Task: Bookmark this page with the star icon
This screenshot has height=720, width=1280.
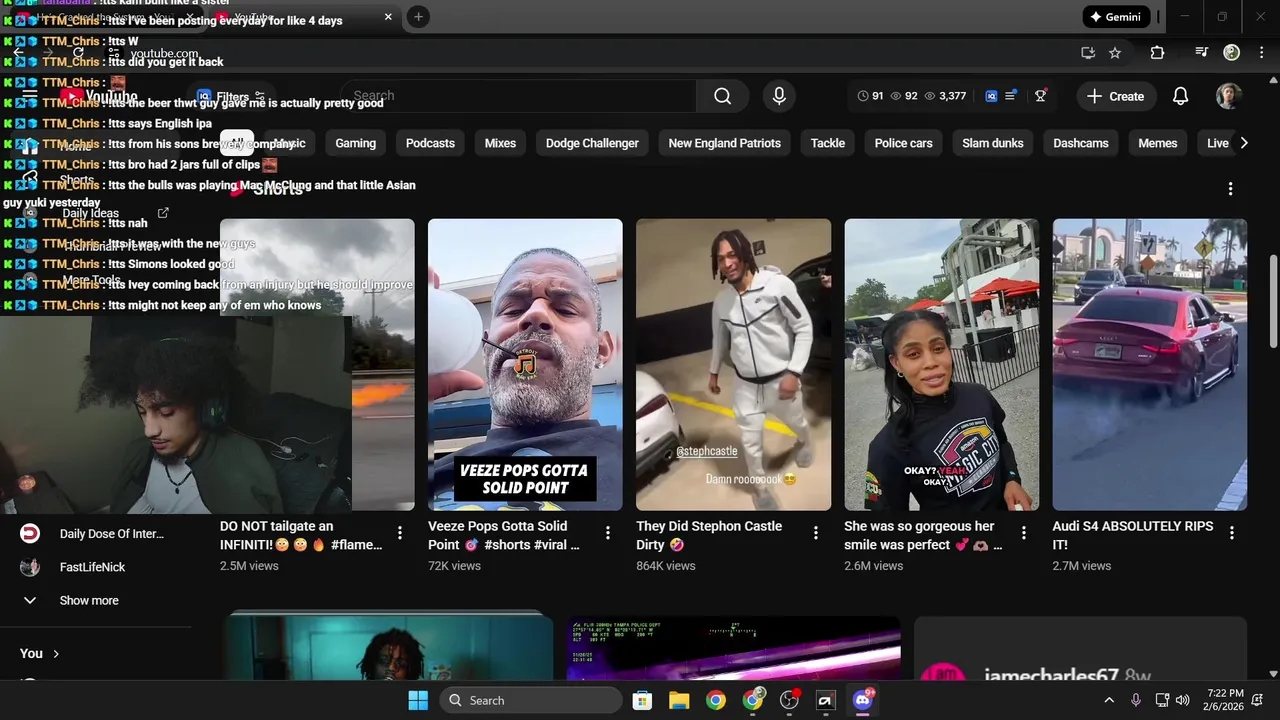Action: click(x=1115, y=53)
